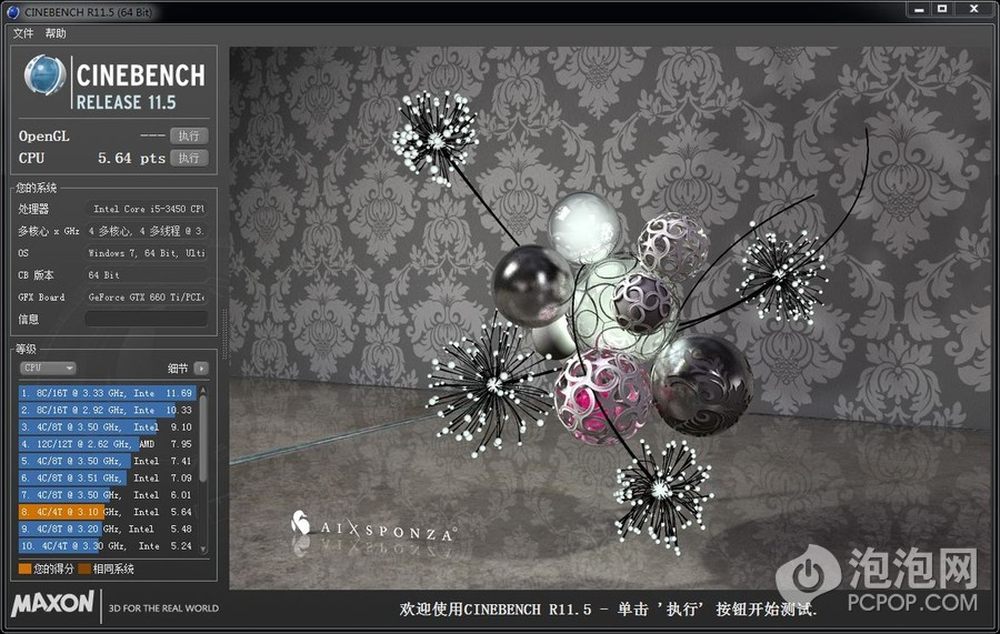Click the orange 您的得分 legend swatch
Viewport: 1000px width, 634px height.
point(25,570)
